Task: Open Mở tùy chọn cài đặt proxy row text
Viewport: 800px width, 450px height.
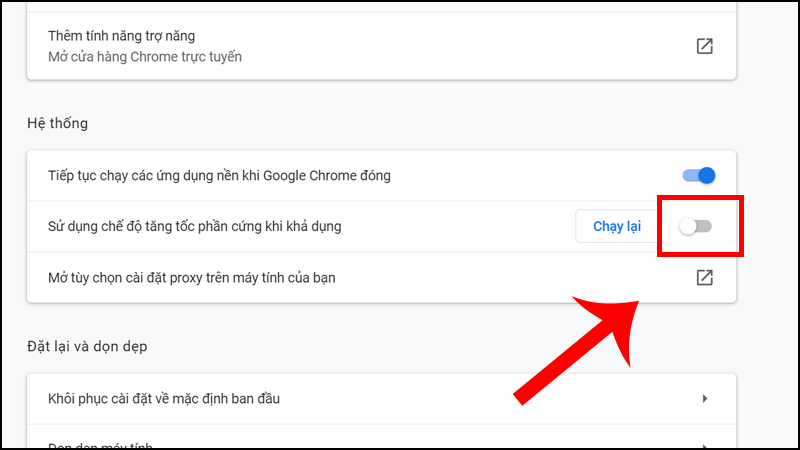Action: click(x=192, y=278)
